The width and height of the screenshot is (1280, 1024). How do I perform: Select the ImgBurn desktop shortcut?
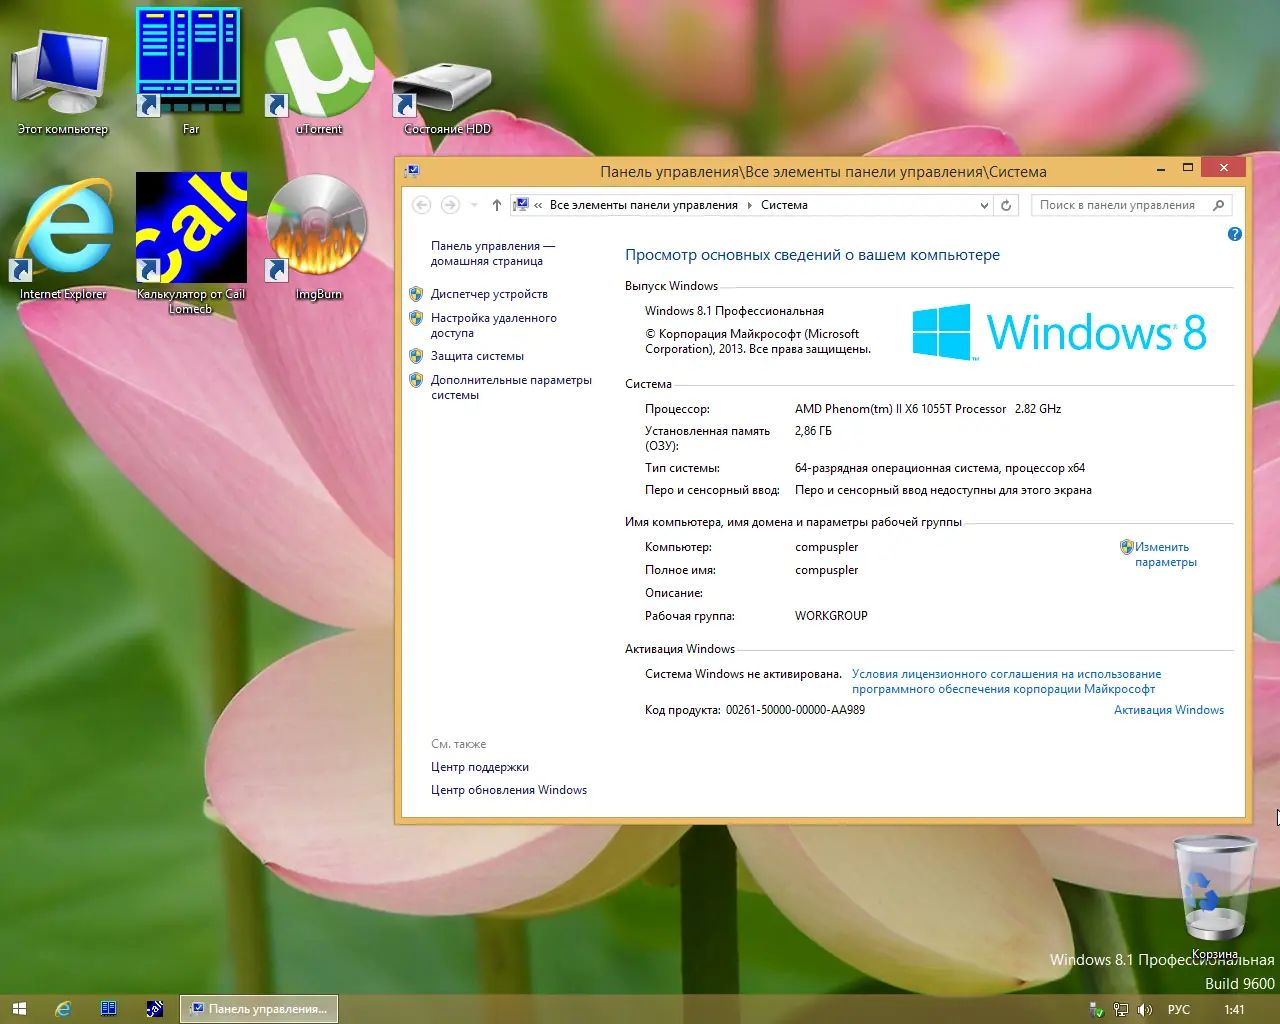(x=319, y=238)
